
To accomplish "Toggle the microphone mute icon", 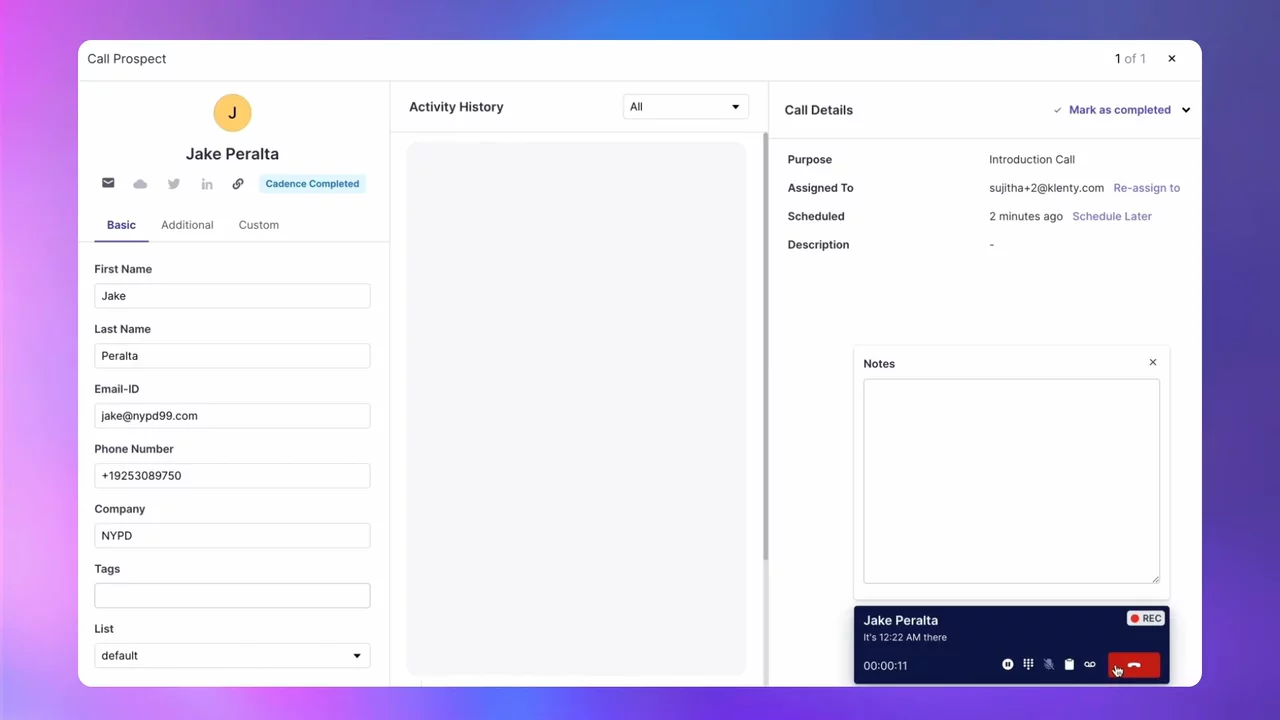I will coord(1049,665).
